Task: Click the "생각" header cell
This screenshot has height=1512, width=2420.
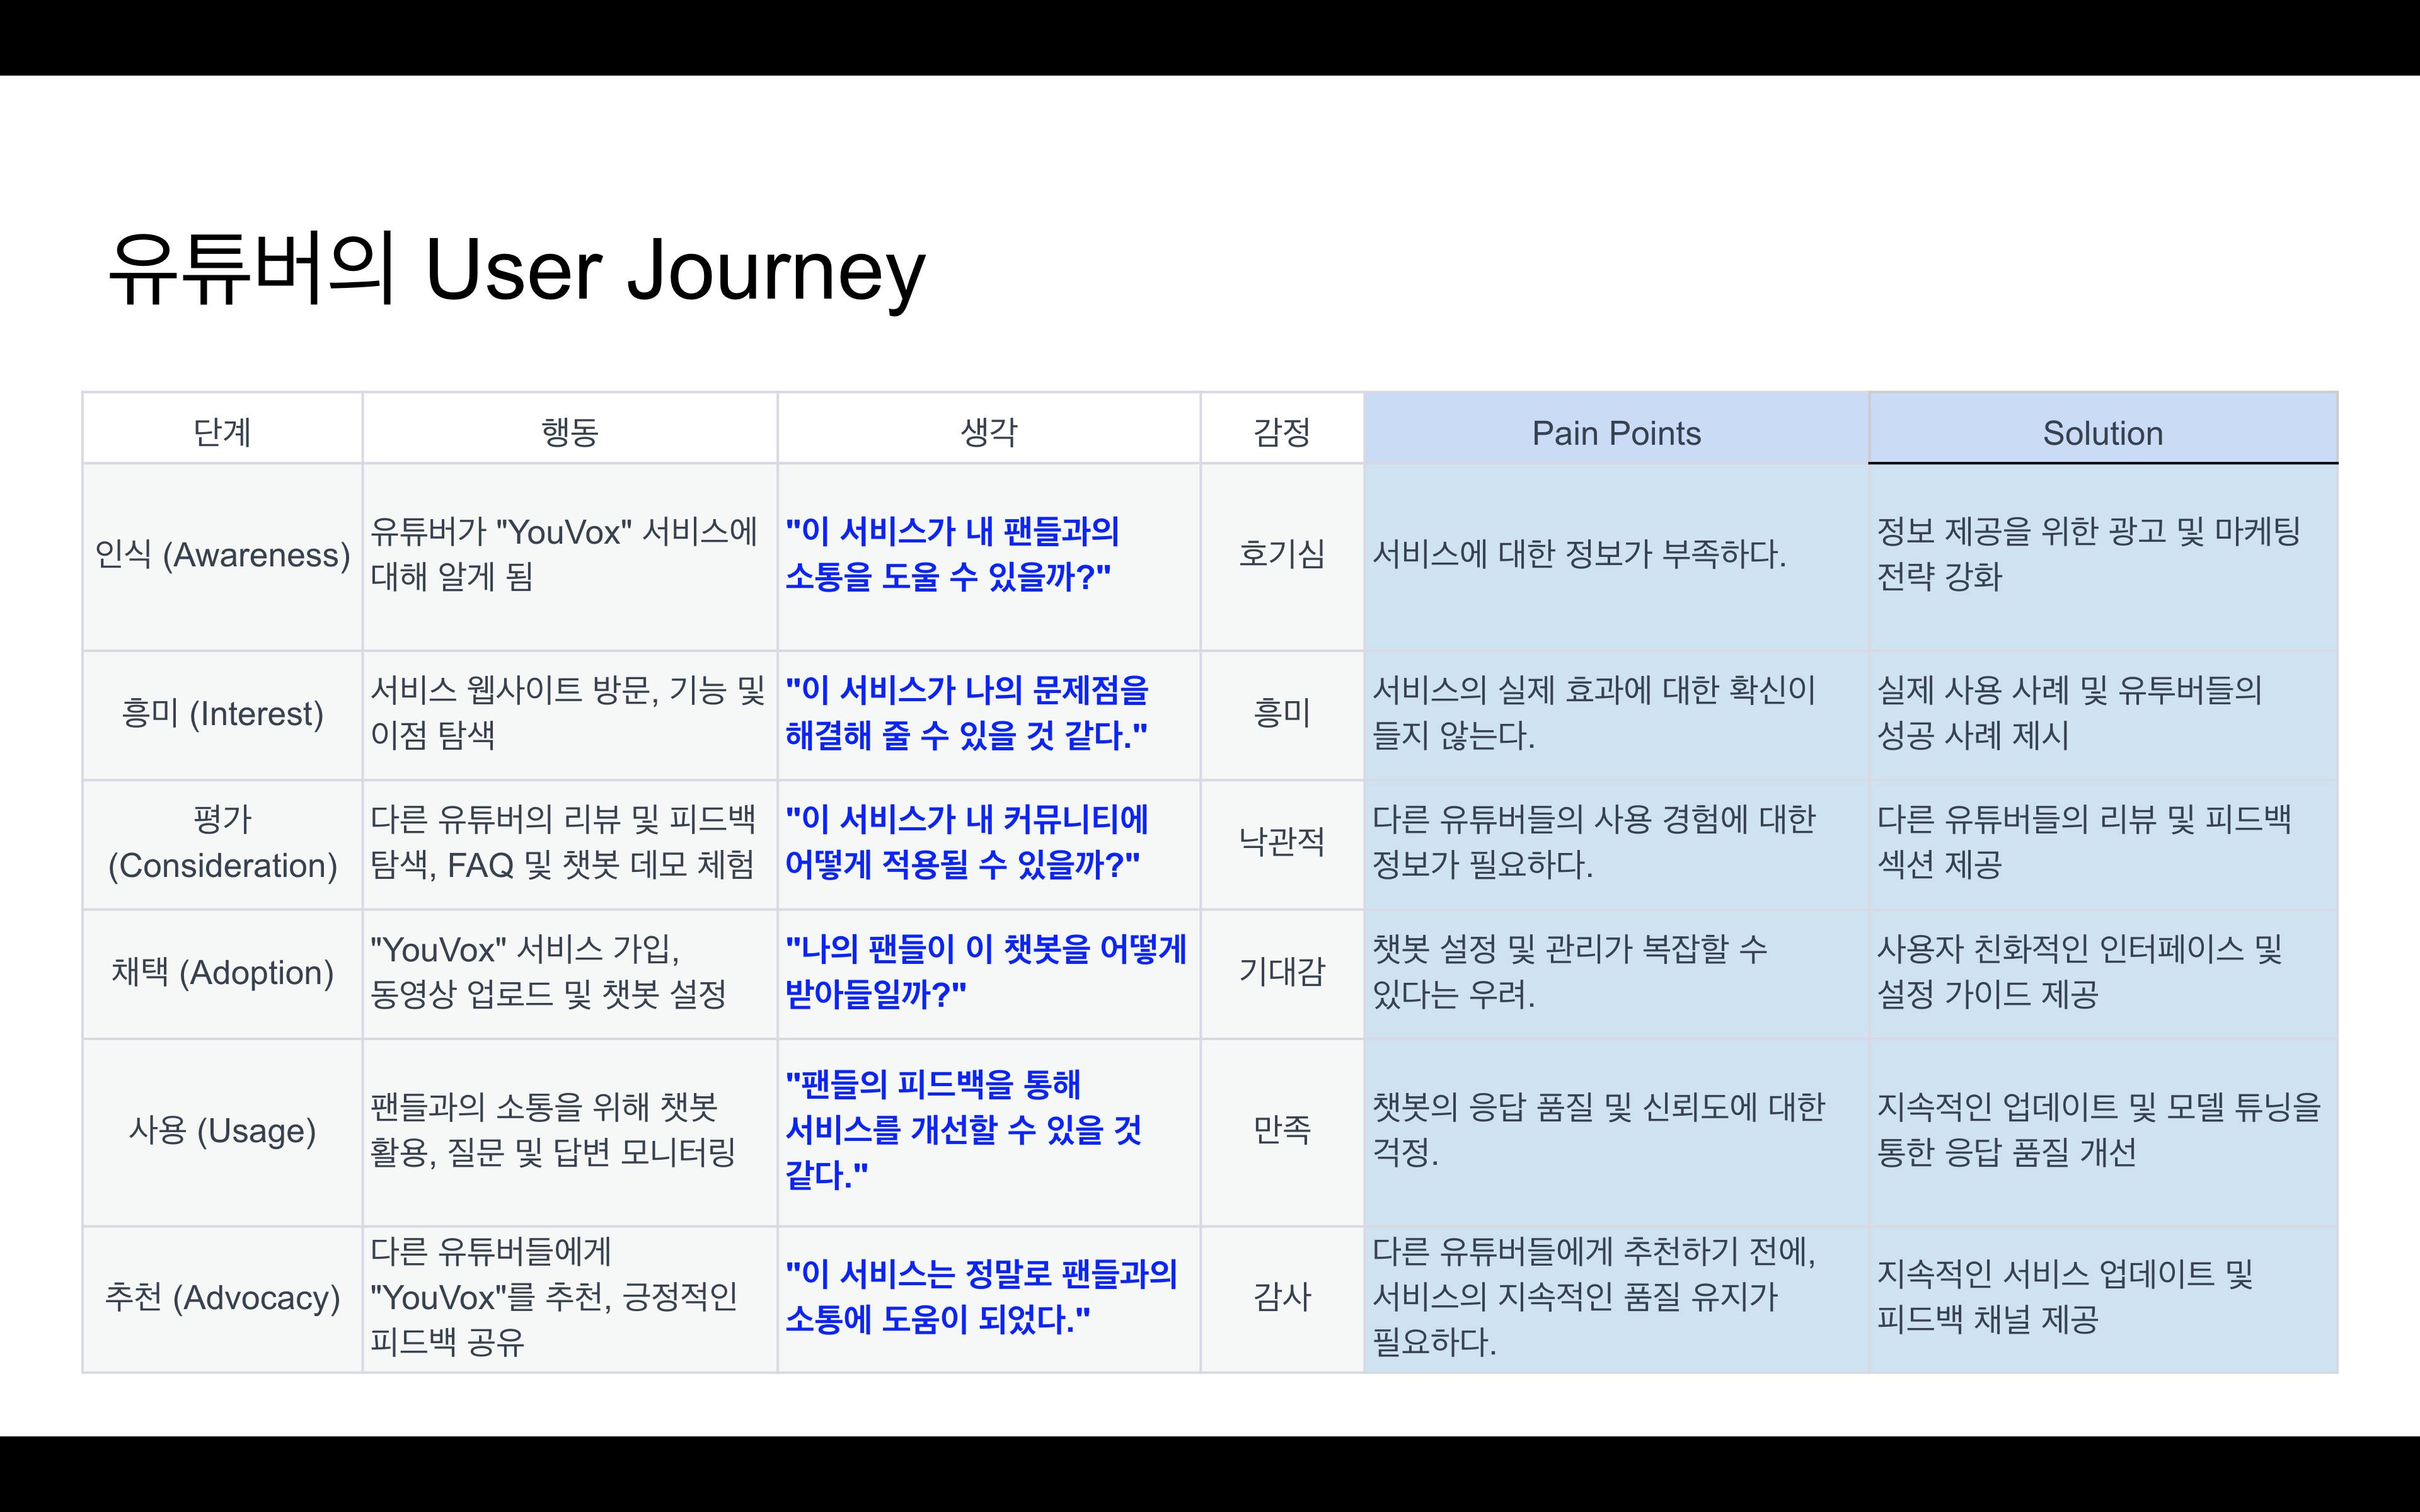Action: click(989, 428)
